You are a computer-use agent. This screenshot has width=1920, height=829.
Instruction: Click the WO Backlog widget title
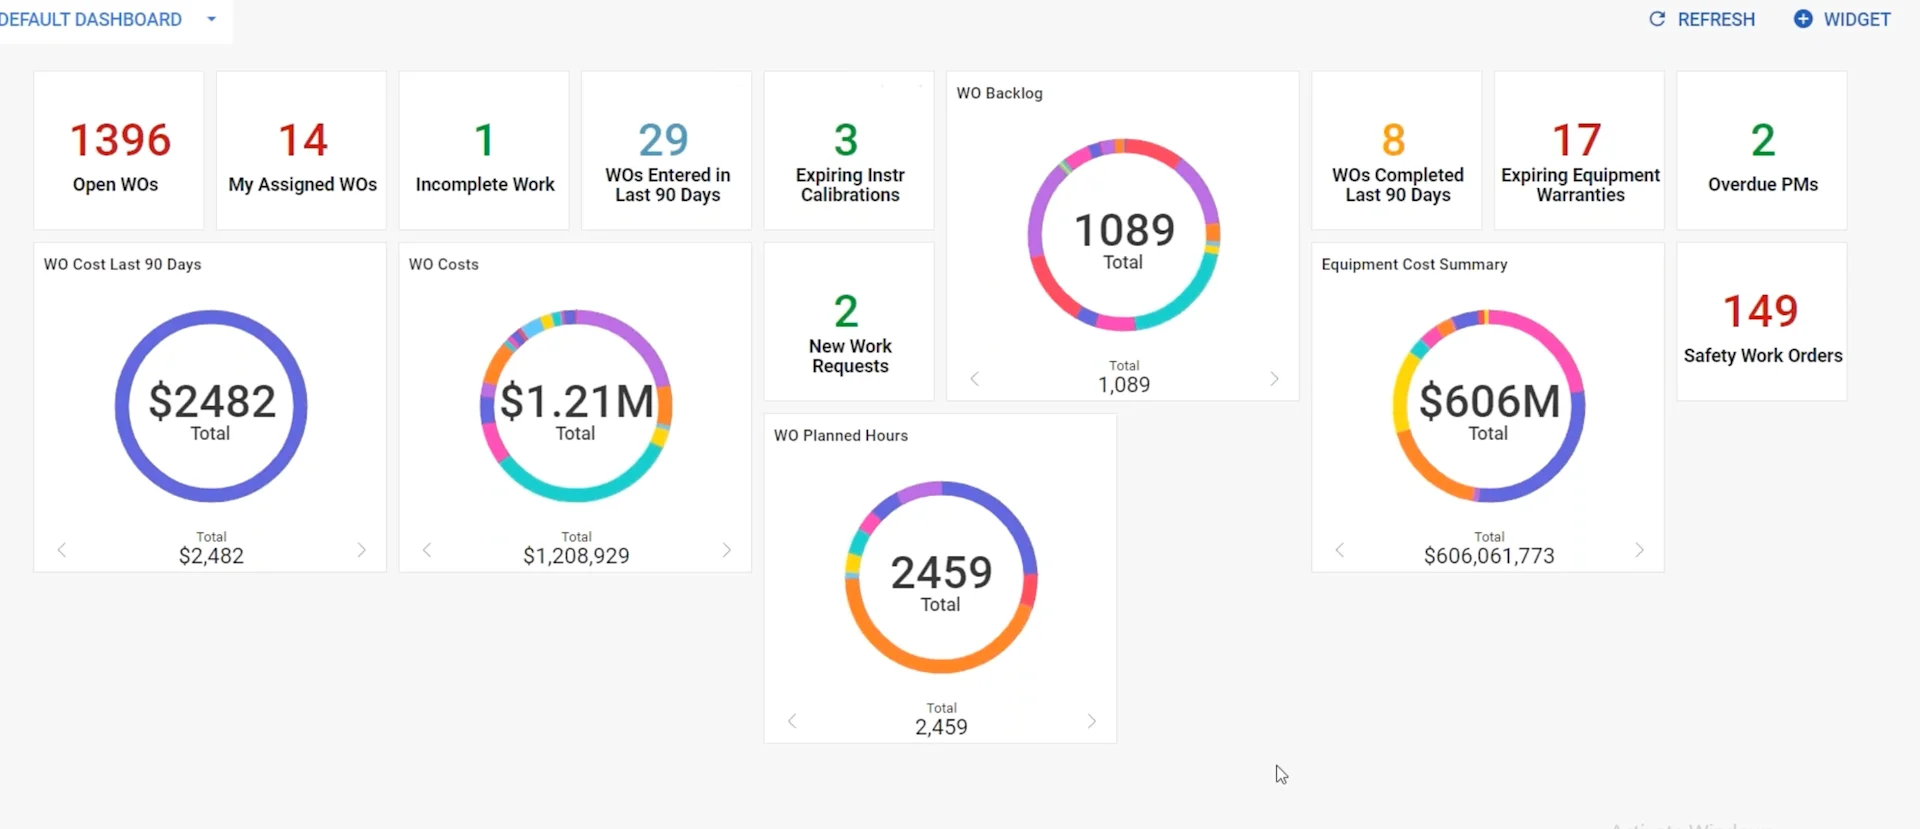tap(999, 93)
